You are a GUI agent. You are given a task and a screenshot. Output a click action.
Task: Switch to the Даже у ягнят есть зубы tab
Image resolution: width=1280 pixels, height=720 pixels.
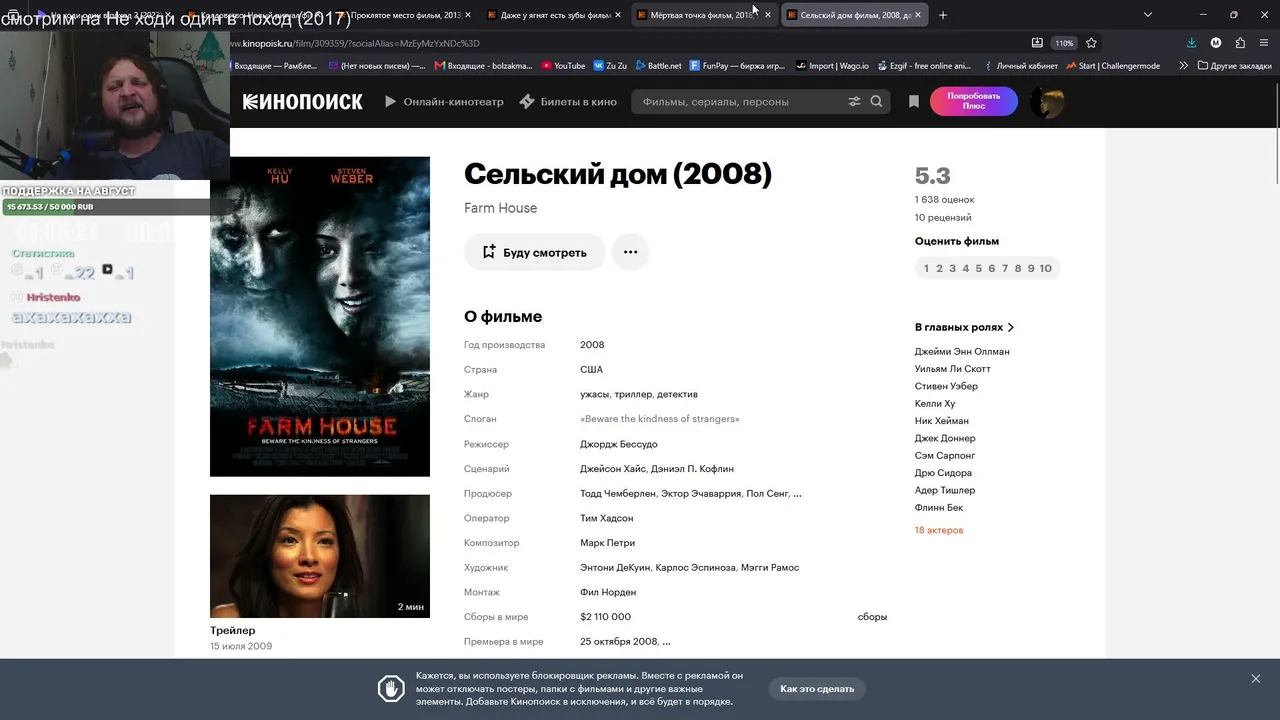pyautogui.click(x=553, y=15)
